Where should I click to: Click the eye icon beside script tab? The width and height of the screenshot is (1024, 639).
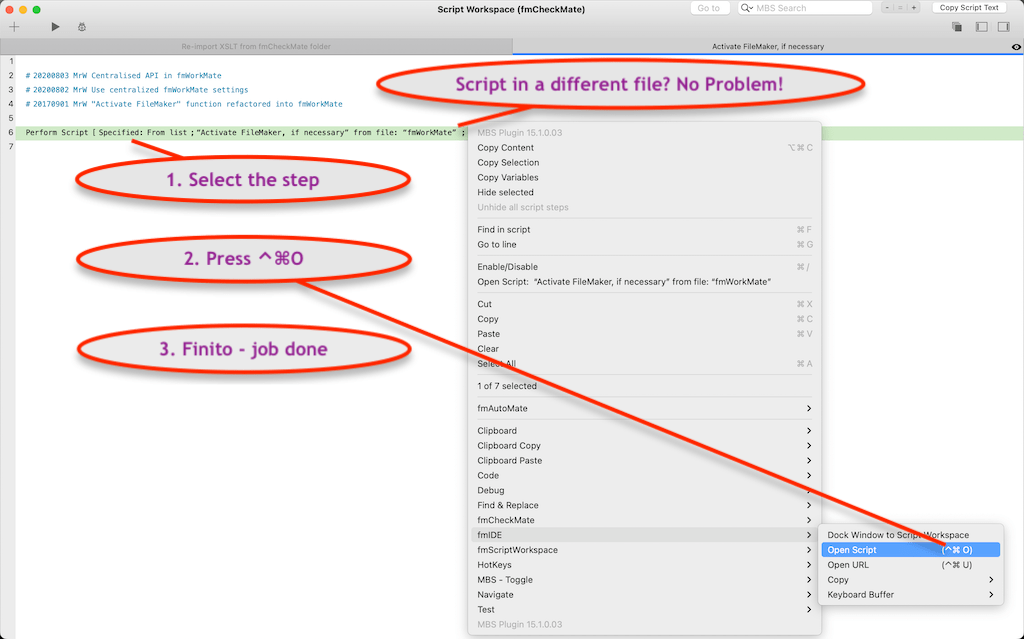1016,47
